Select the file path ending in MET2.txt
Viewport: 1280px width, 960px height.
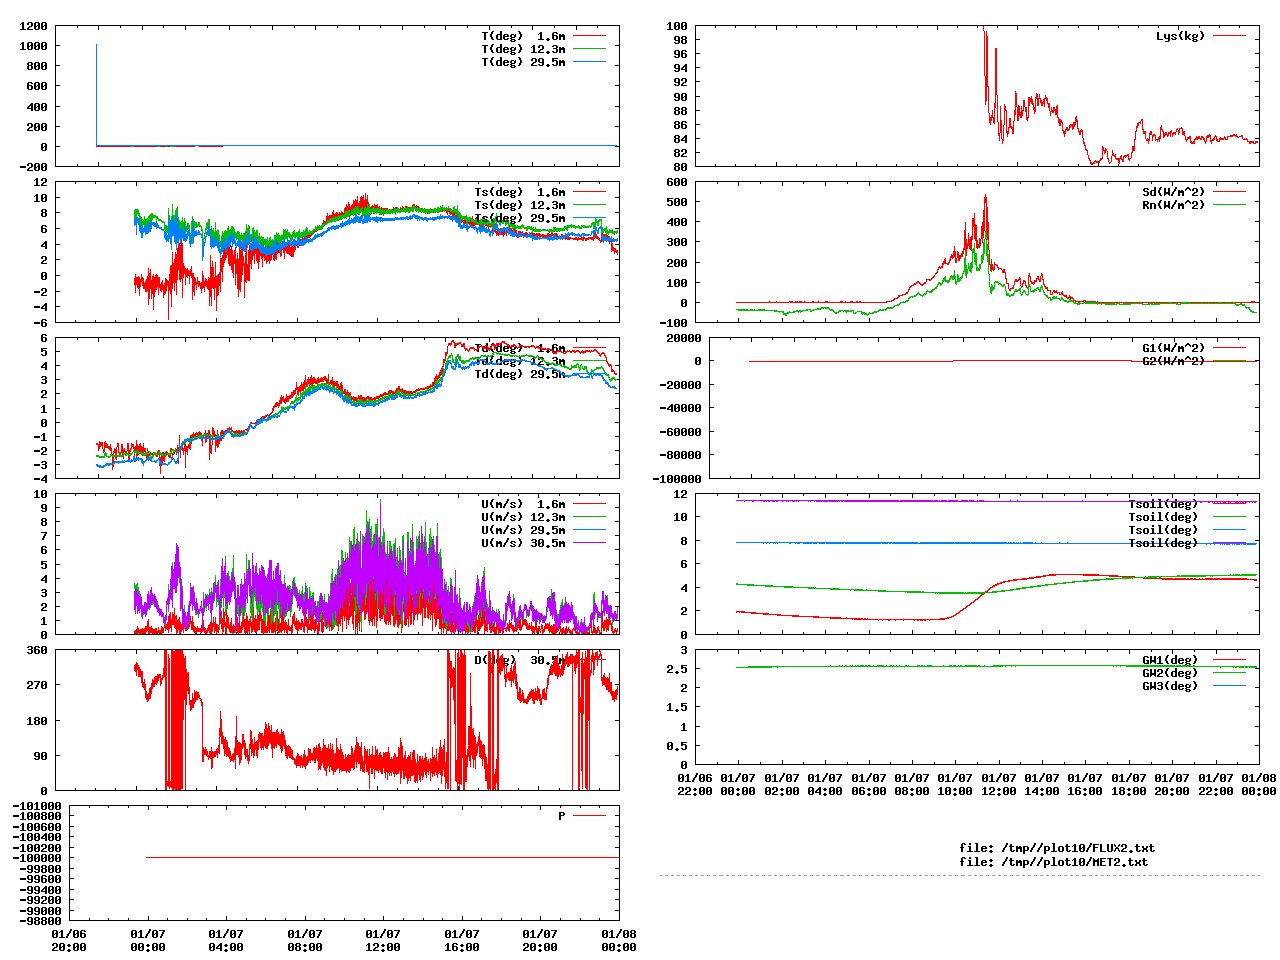pyautogui.click(x=1054, y=861)
